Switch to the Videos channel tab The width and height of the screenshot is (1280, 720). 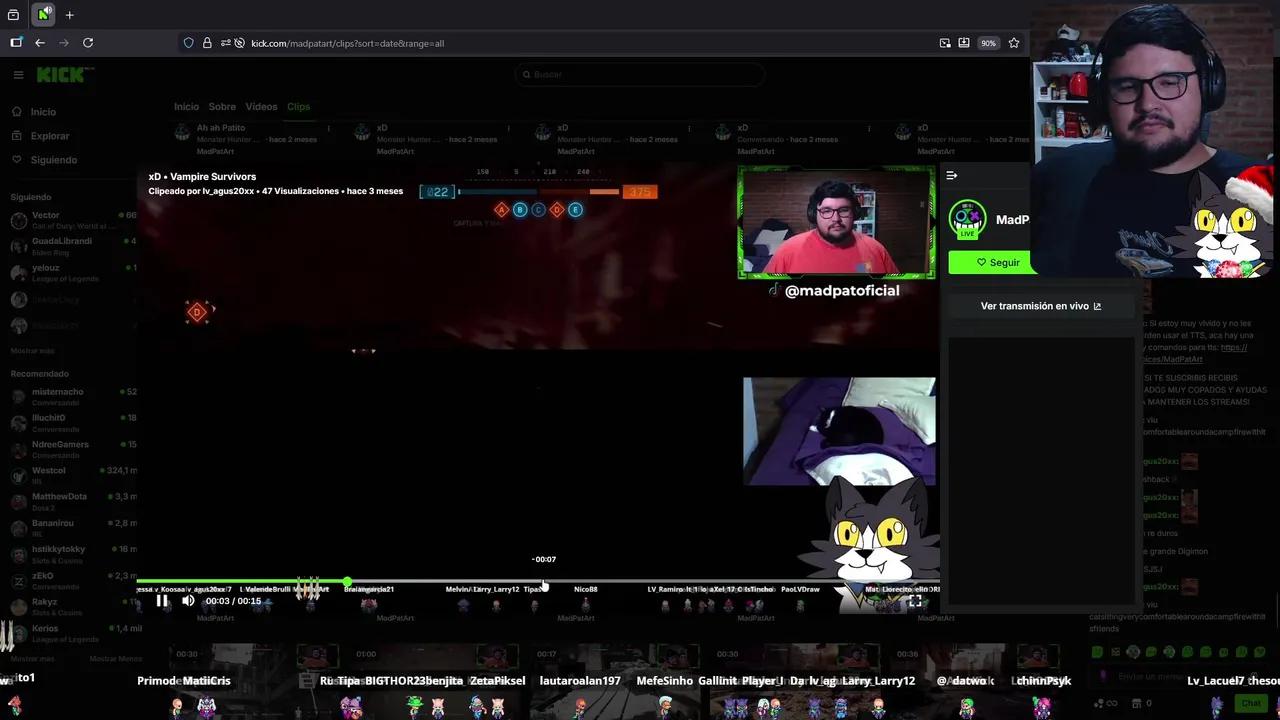click(261, 106)
